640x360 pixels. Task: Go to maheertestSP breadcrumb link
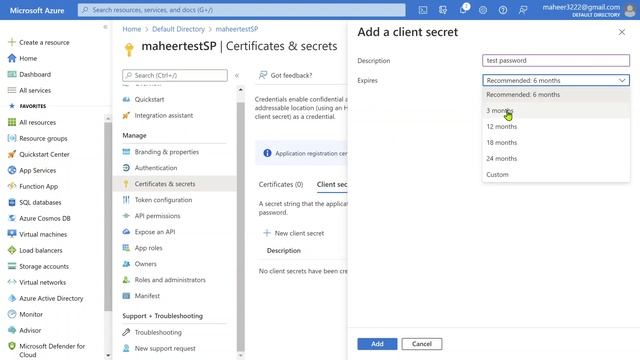pyautogui.click(x=237, y=29)
